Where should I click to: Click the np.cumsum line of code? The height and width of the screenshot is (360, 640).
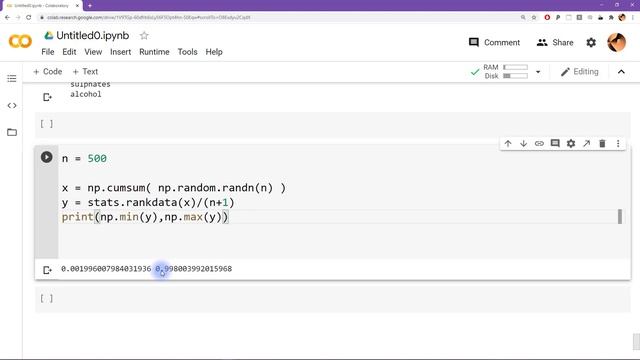(x=174, y=188)
